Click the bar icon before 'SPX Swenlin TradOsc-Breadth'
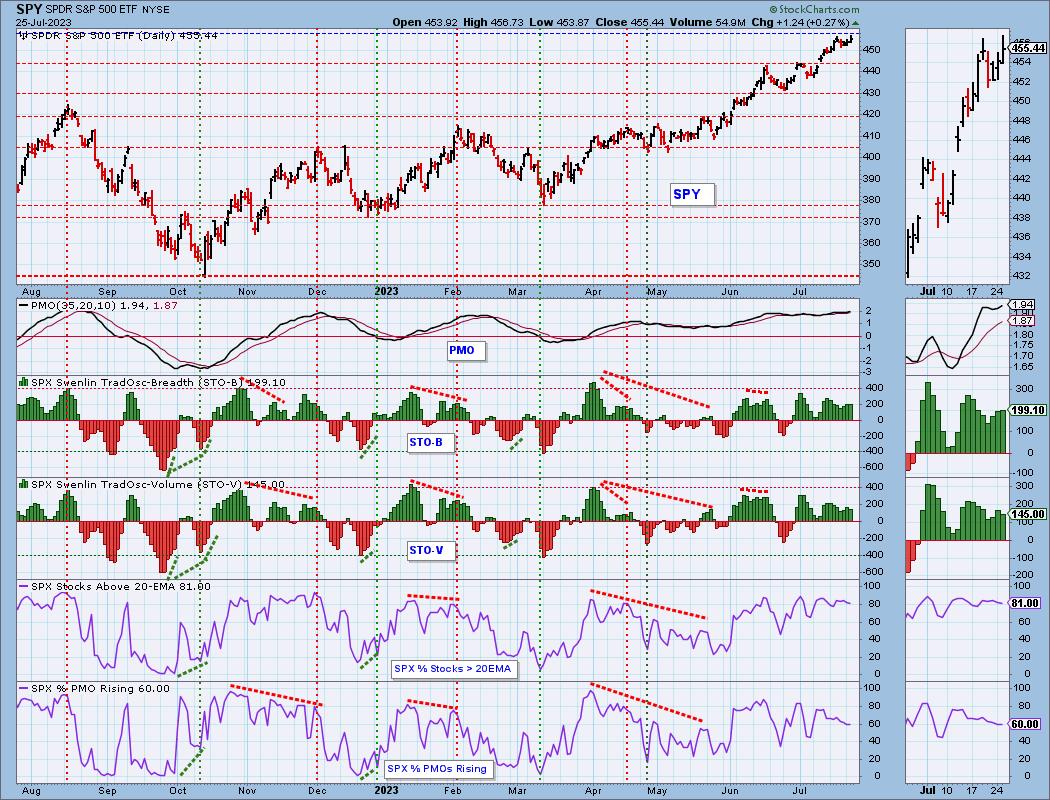This screenshot has height=800, width=1050. (23, 382)
